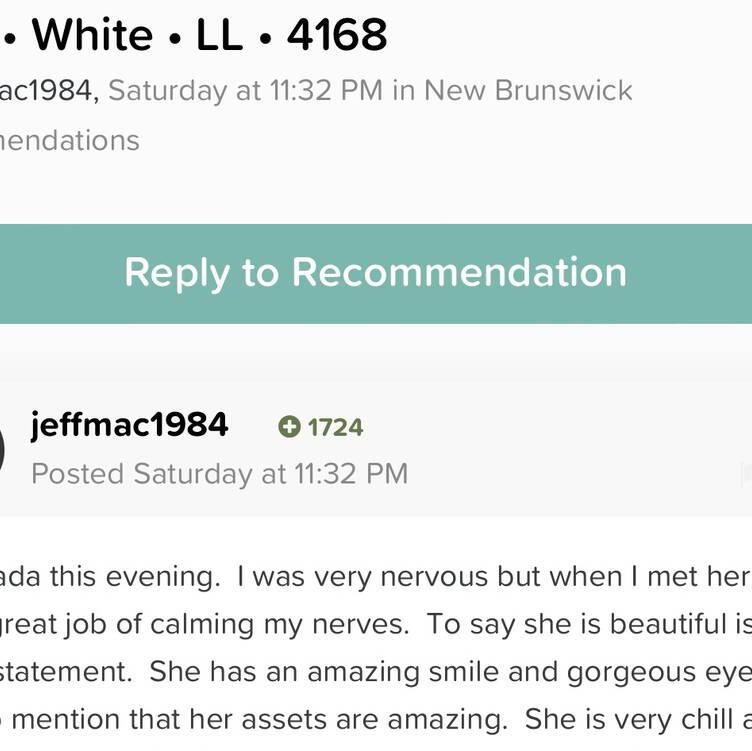Click the topic byline Saturday at 11:32 PM timestamp
The width and height of the screenshot is (752, 751).
coord(246,90)
